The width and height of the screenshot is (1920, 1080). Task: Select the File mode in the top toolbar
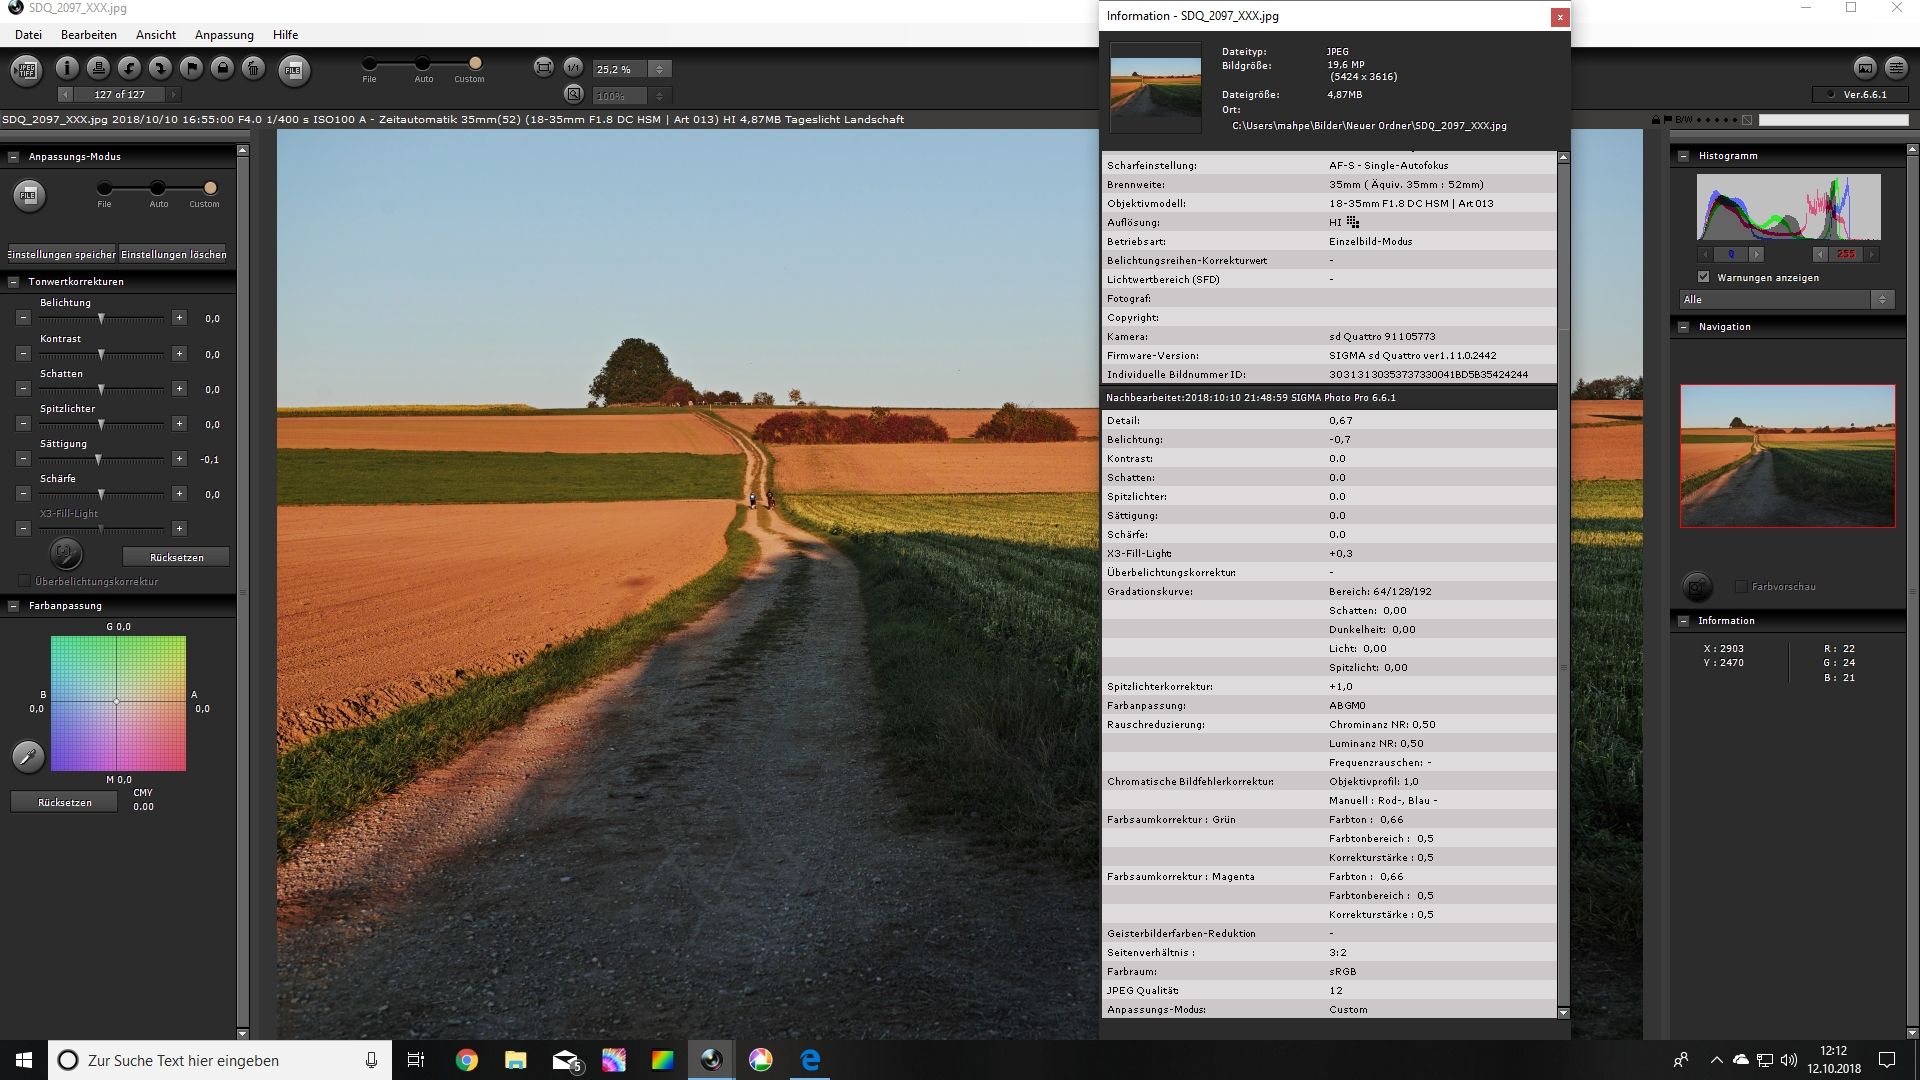(x=369, y=63)
